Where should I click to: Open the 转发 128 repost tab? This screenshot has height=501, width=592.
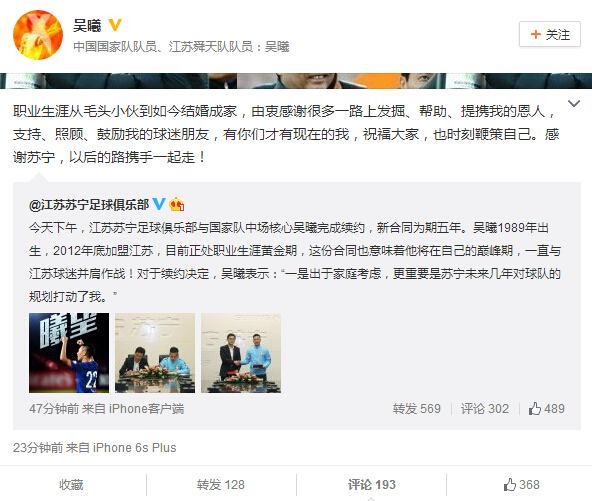point(220,484)
